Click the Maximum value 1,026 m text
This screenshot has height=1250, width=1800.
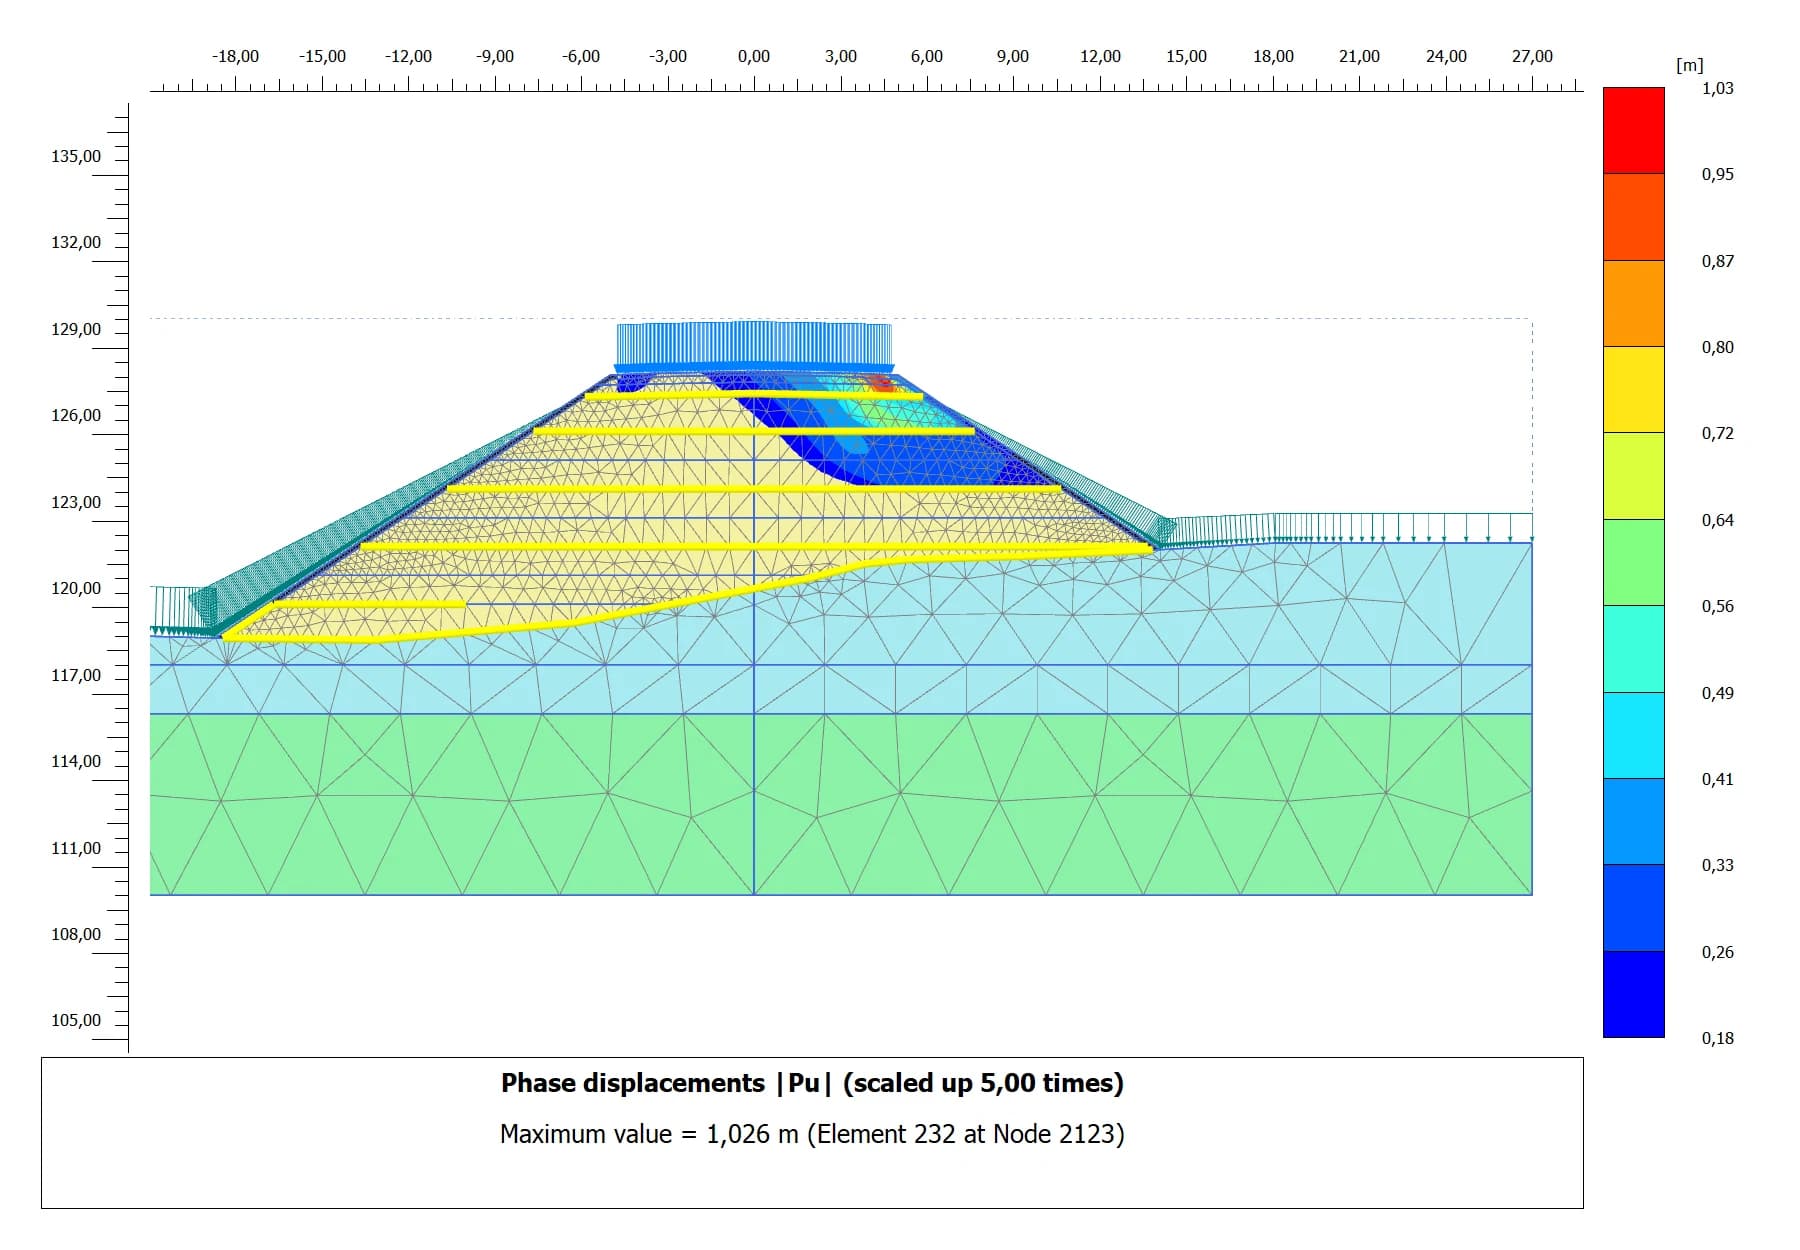pos(811,1134)
